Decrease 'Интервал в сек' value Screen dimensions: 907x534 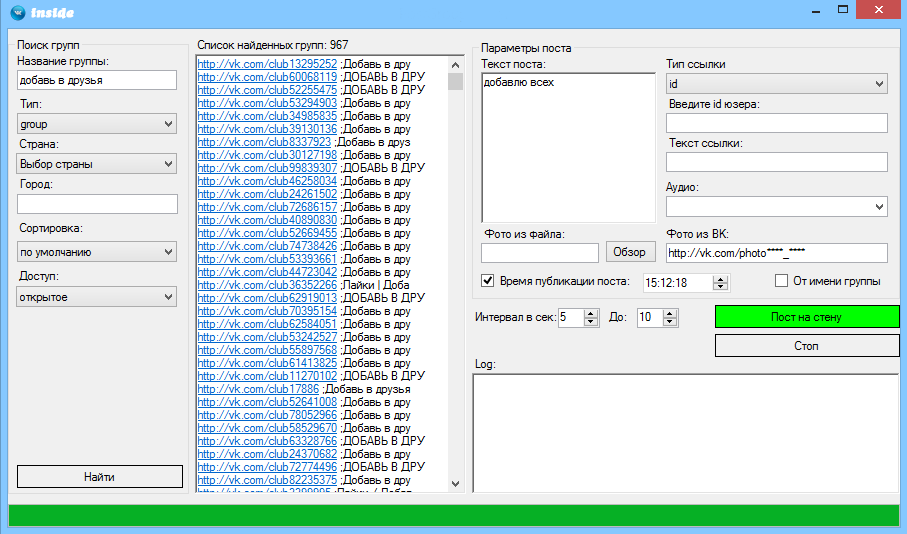click(x=591, y=321)
